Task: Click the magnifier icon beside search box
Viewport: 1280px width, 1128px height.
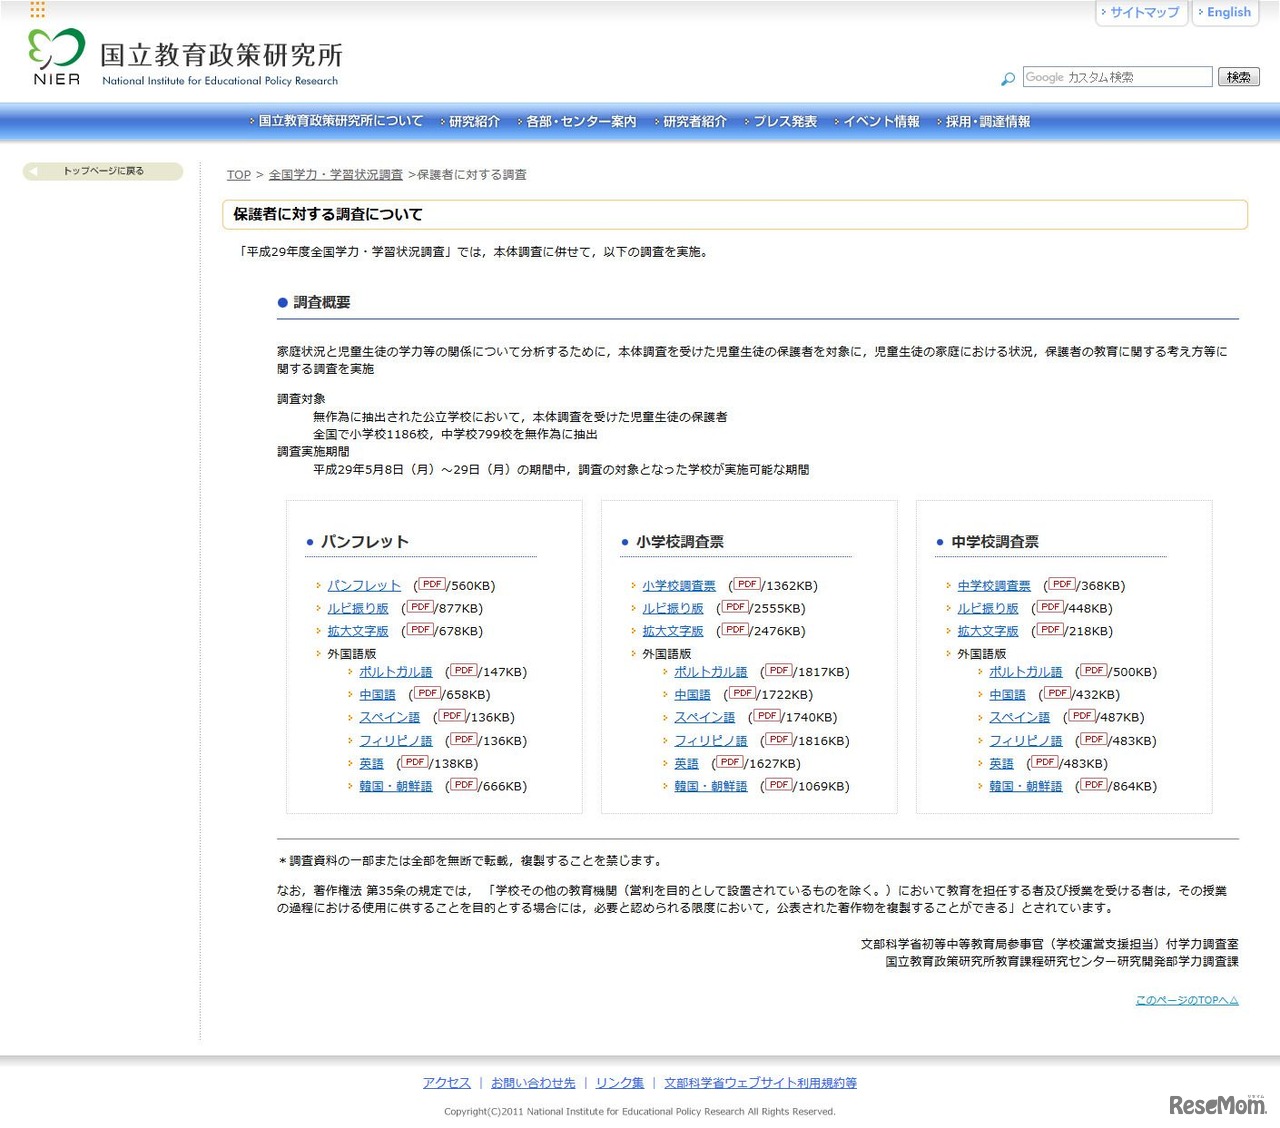Action: (1008, 78)
